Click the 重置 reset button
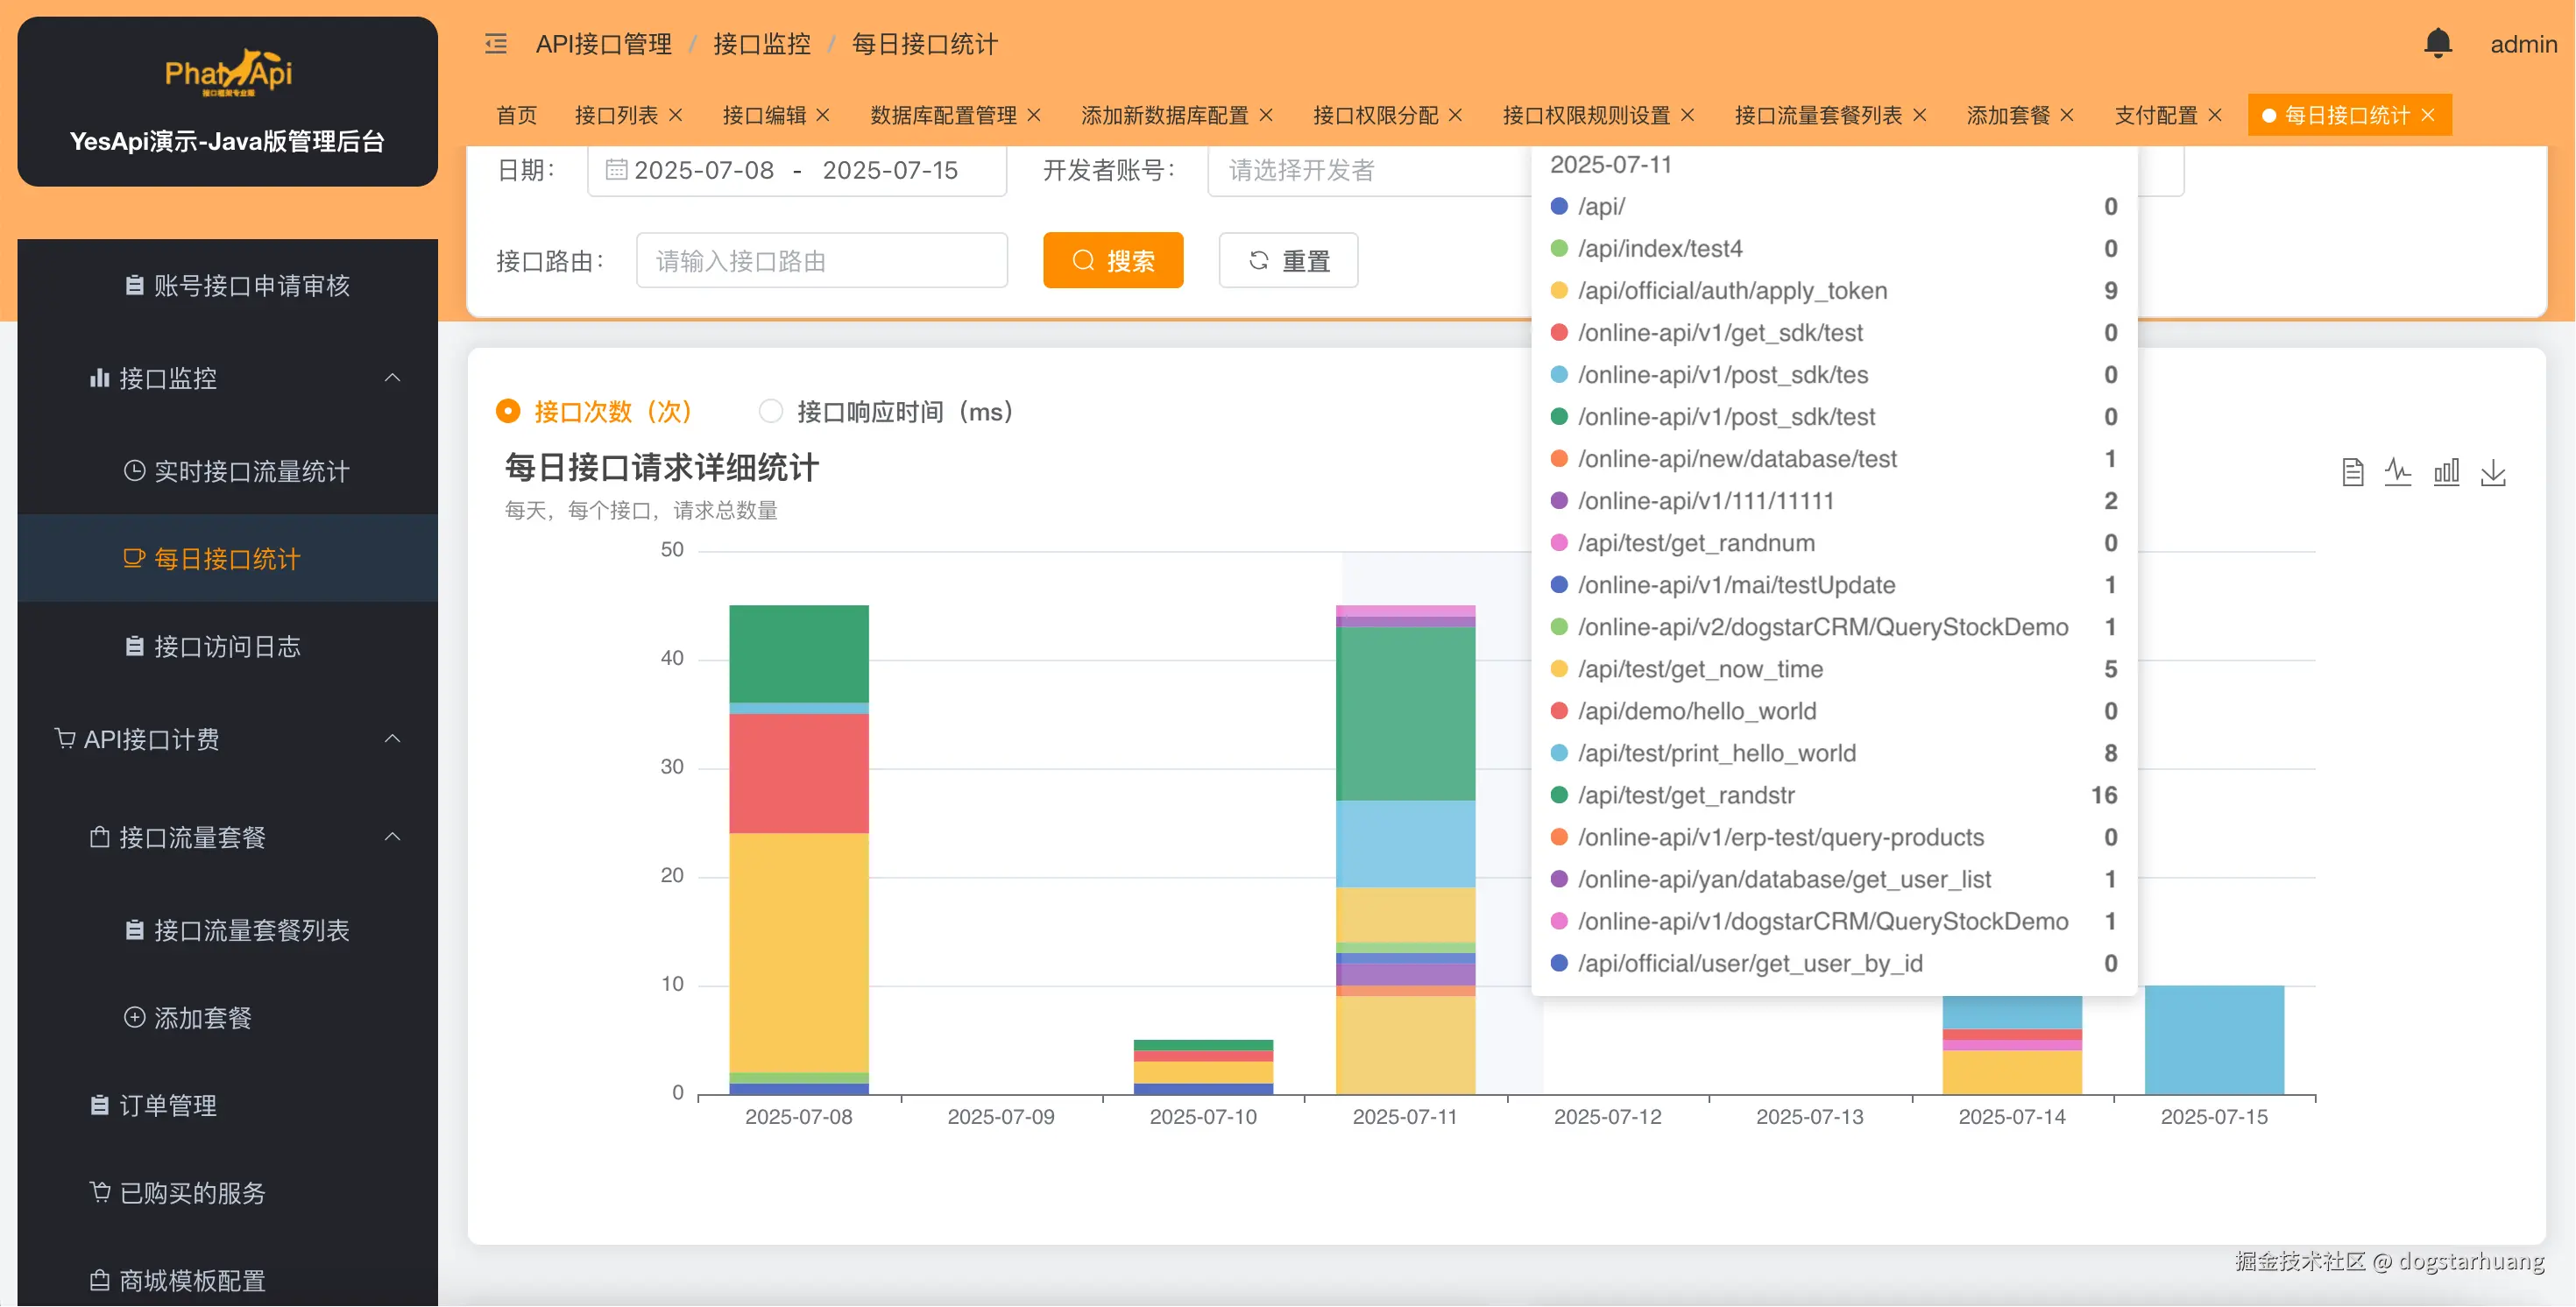This screenshot has width=2576, height=1307. [x=1288, y=261]
